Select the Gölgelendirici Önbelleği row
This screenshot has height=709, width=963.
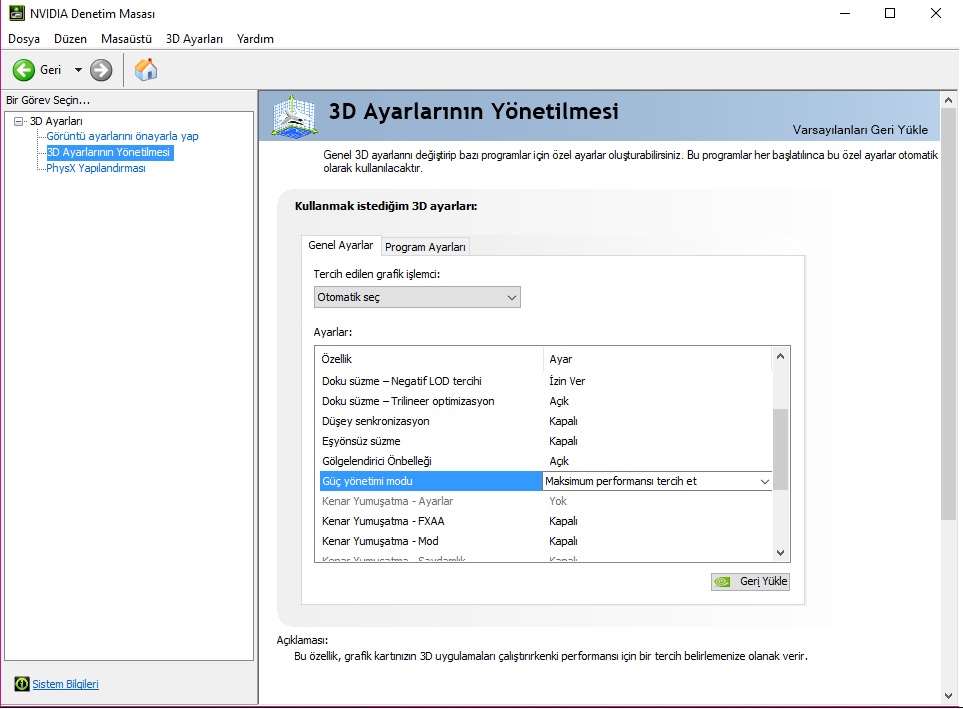[x=544, y=461]
